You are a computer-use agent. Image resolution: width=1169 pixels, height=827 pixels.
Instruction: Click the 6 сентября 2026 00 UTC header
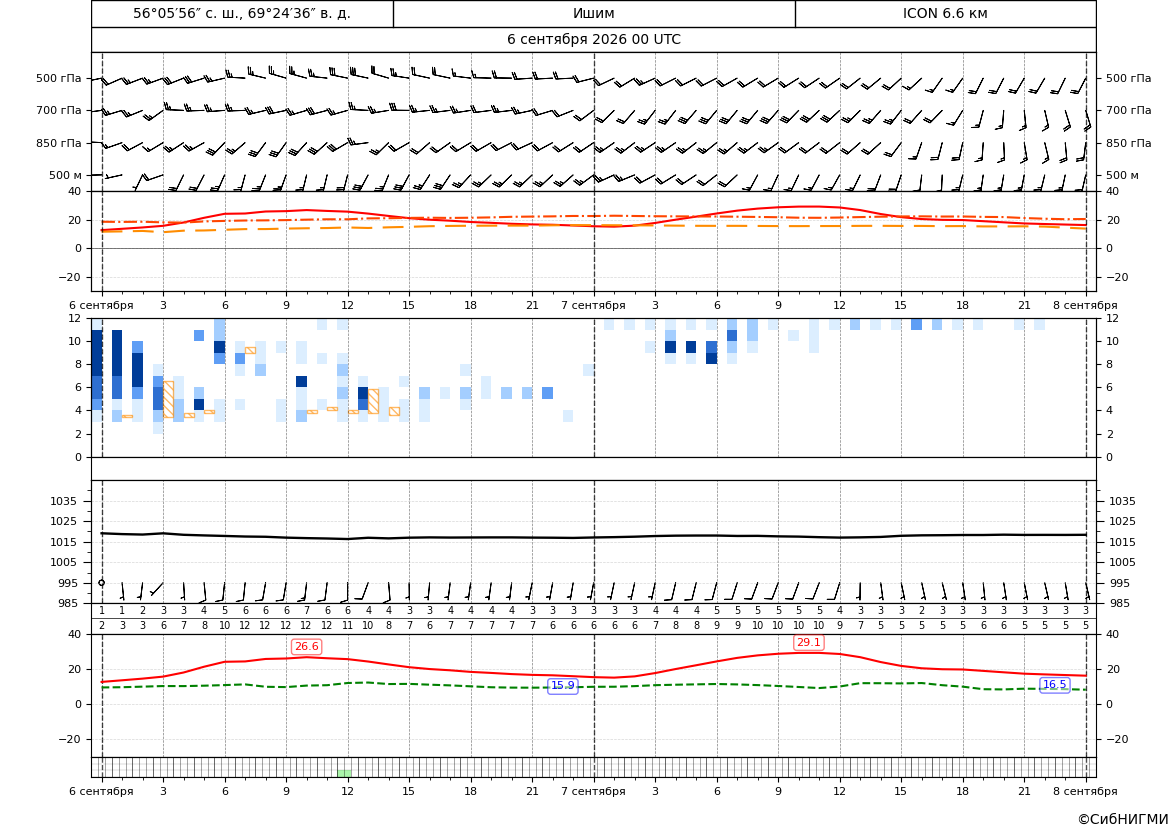(x=593, y=40)
